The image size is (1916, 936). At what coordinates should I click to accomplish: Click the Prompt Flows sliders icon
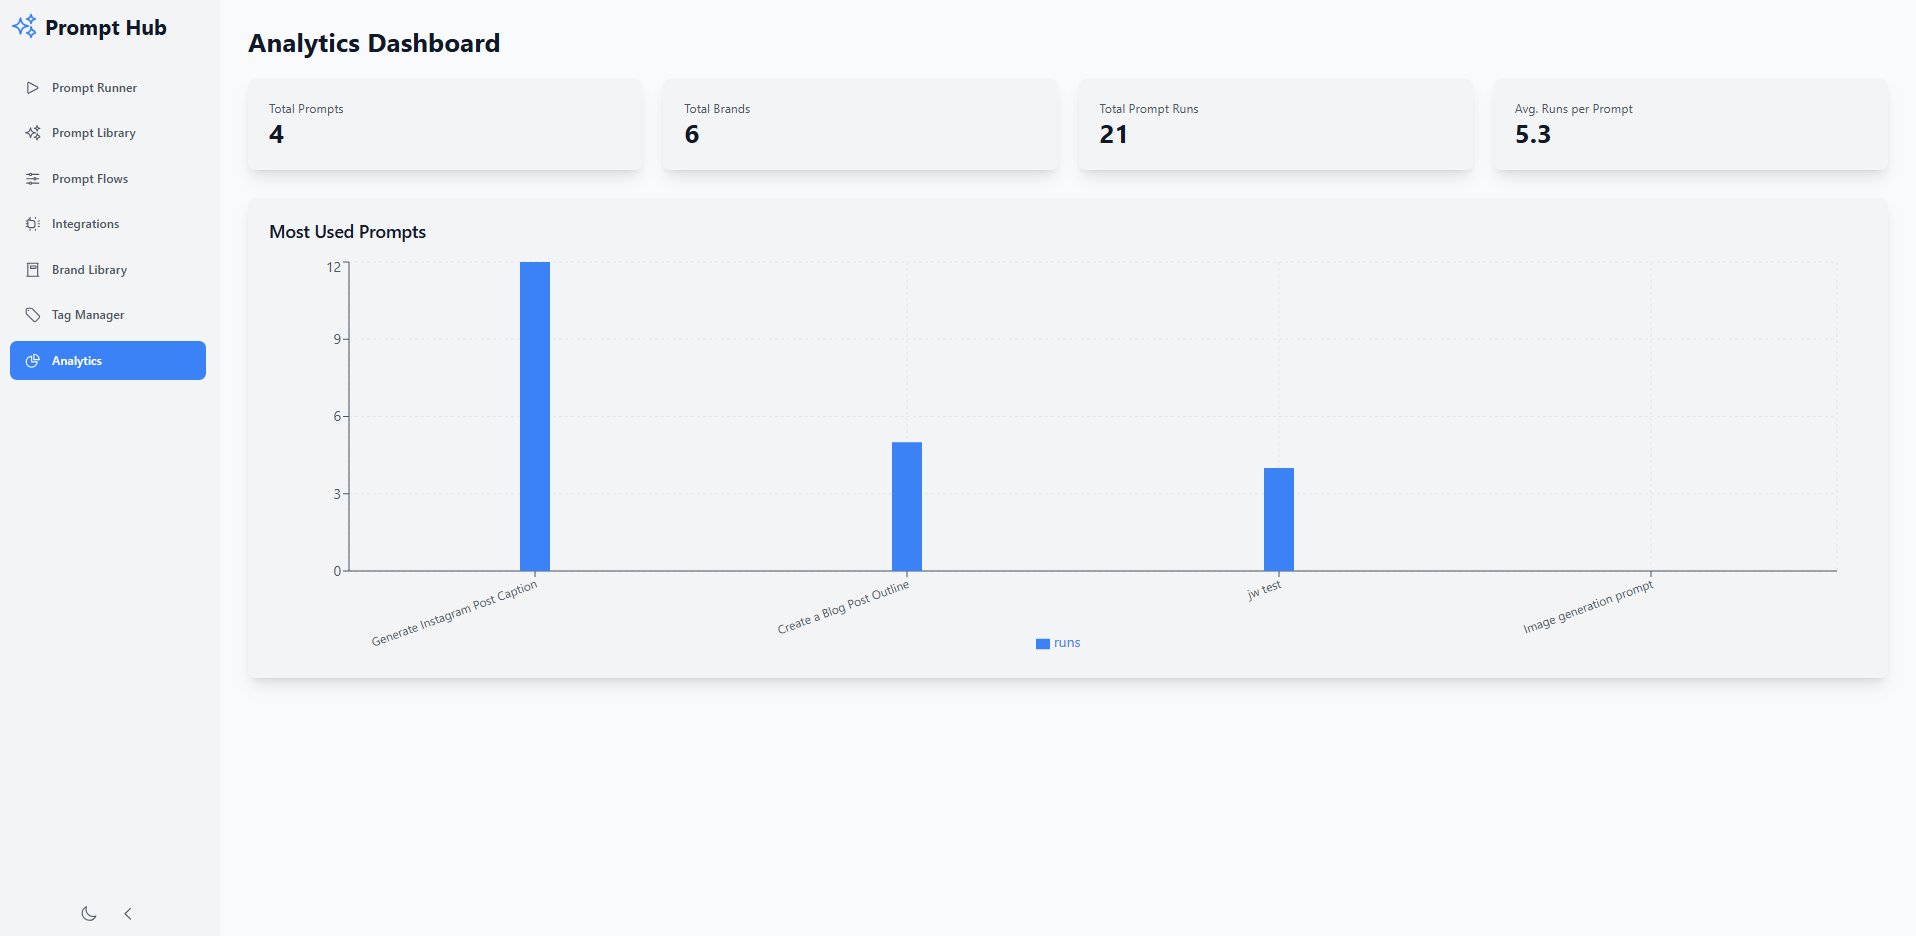33,179
